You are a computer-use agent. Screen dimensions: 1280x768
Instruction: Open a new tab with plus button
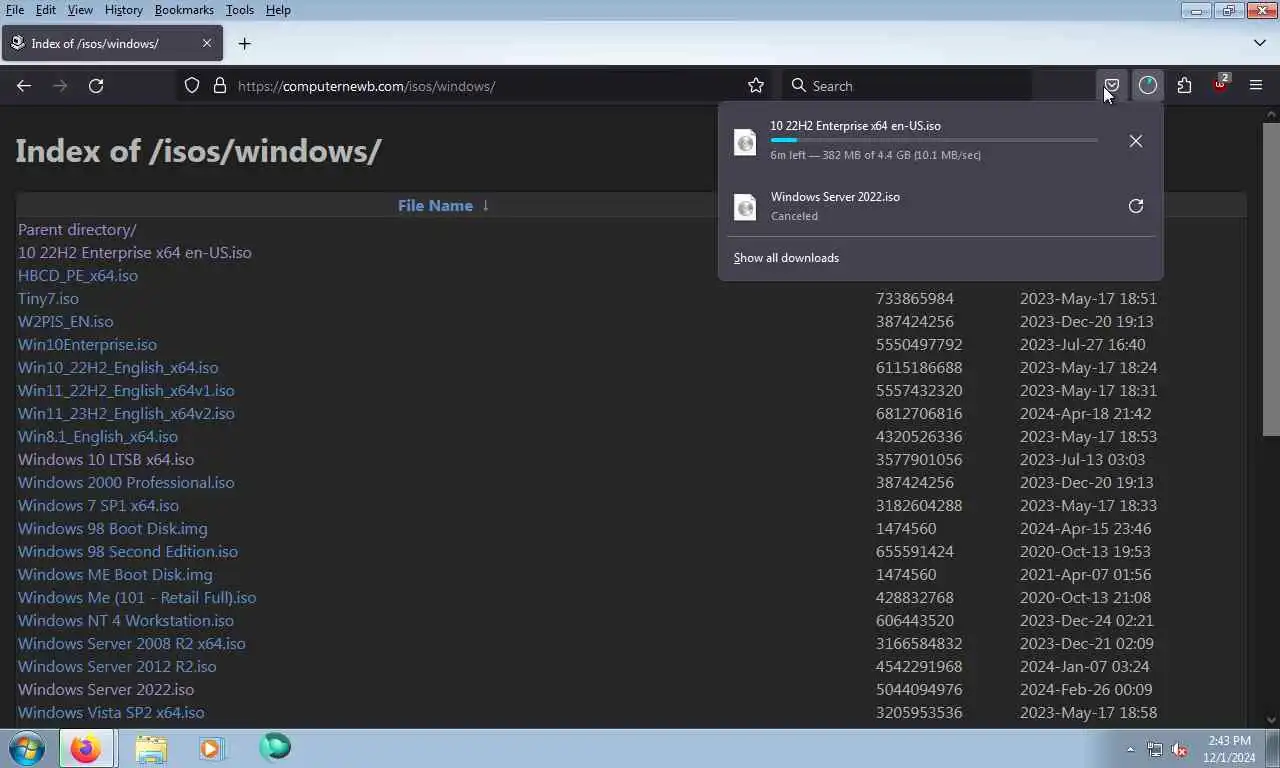(x=244, y=43)
